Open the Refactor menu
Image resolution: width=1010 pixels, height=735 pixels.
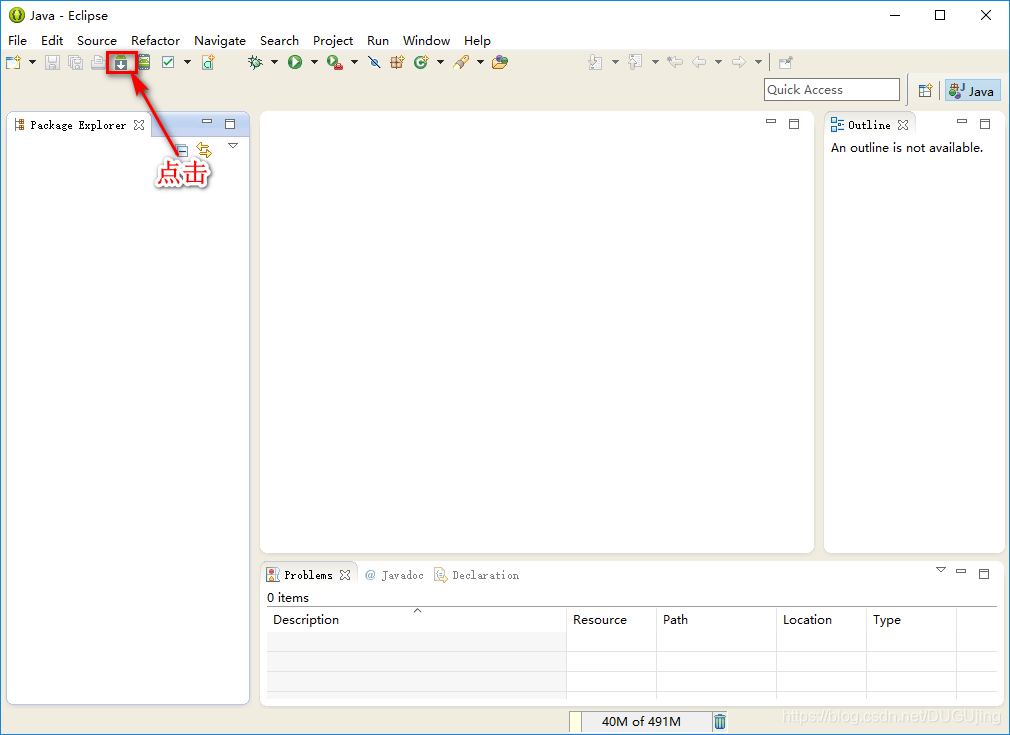click(155, 41)
